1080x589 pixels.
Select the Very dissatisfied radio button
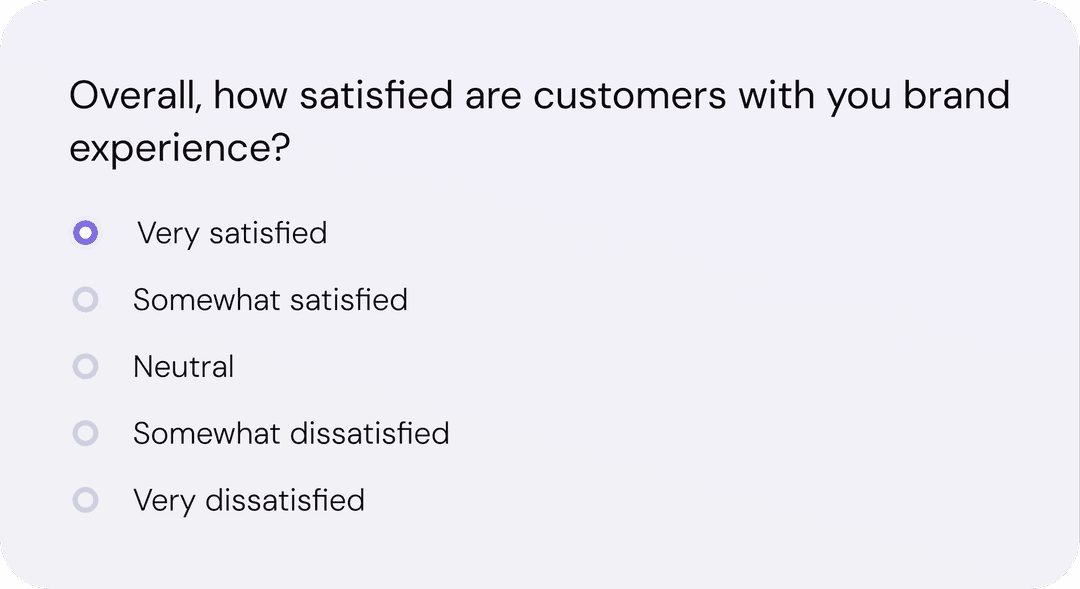point(86,500)
